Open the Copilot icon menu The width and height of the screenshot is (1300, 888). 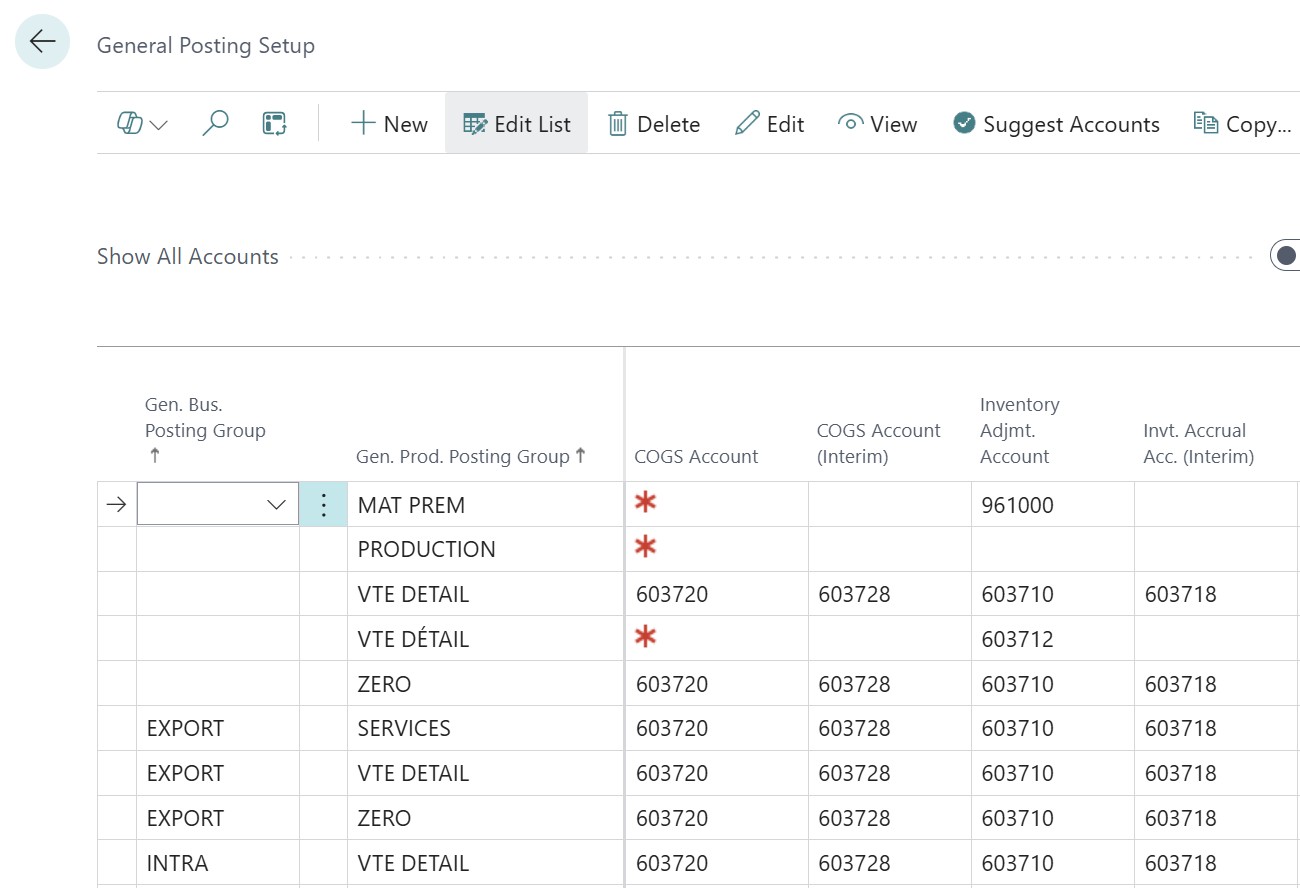coord(142,124)
